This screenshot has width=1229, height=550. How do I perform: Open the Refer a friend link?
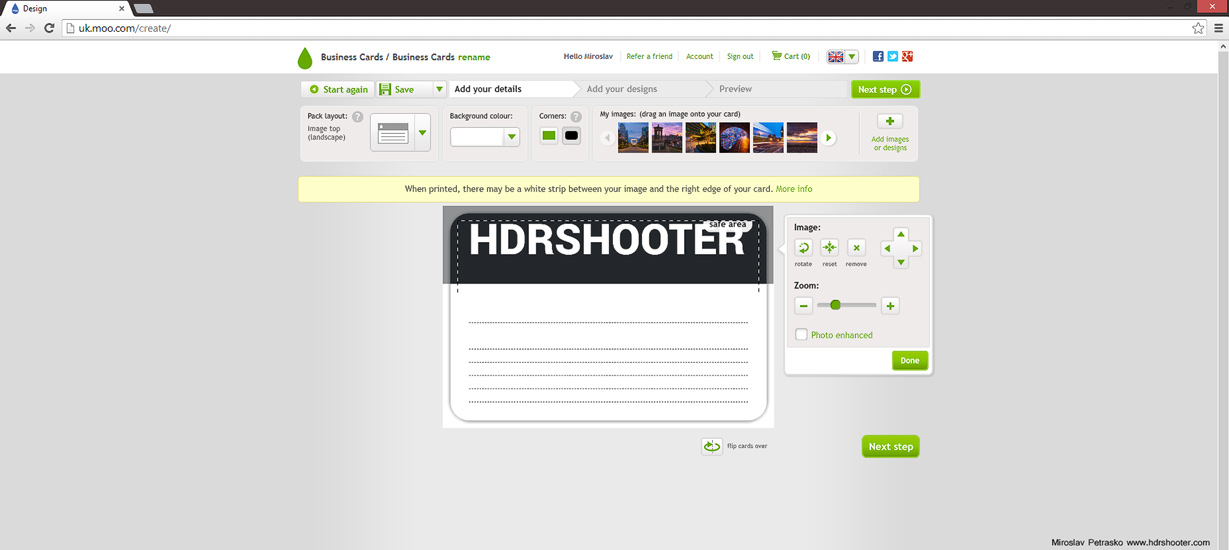click(x=649, y=56)
